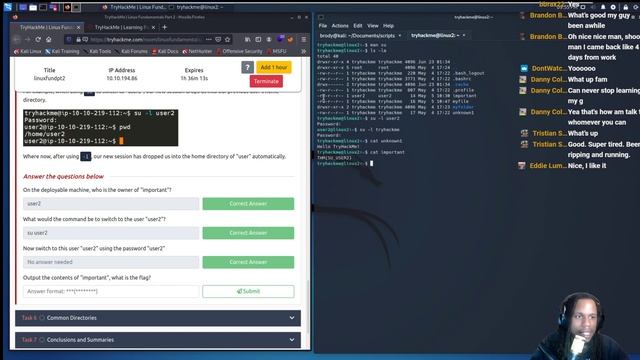Expand Task 7 Conclusions and Summaries
This screenshot has height=360, width=640.
[x=158, y=340]
